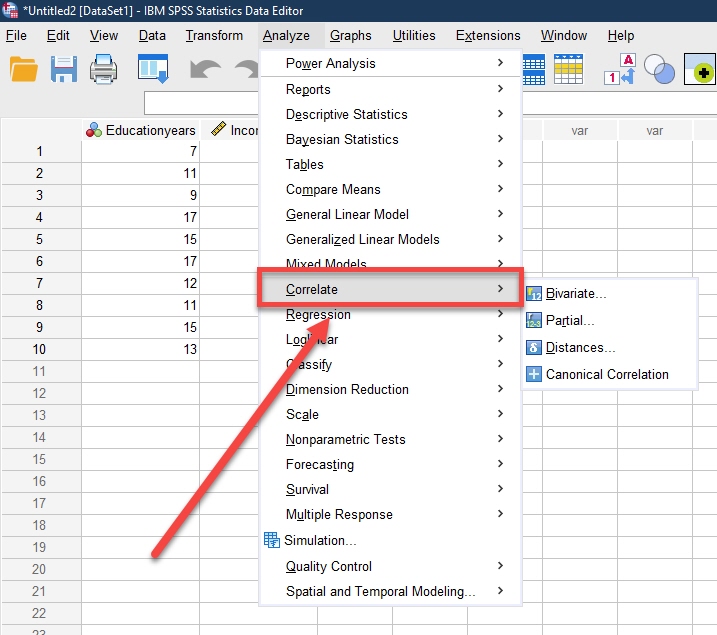The image size is (717, 635).
Task: Open the Graphs menu
Action: point(350,36)
